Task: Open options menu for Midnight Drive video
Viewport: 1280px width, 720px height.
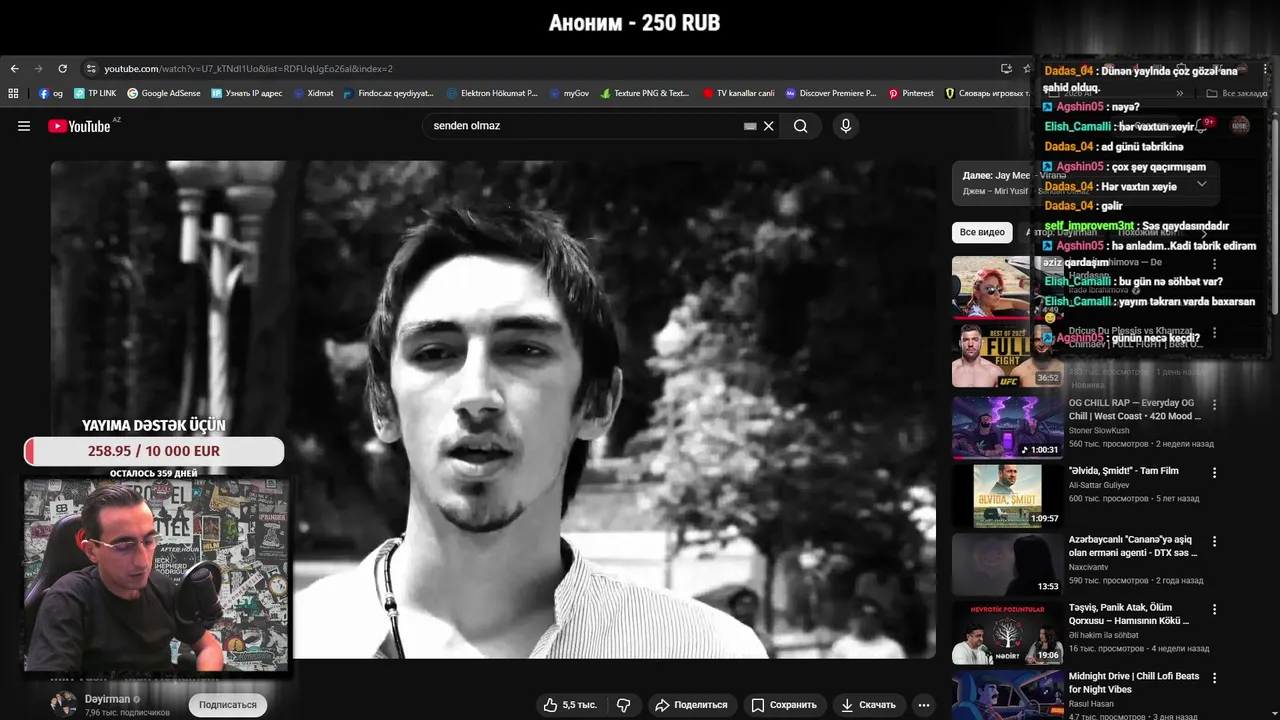Action: coord(1215,678)
